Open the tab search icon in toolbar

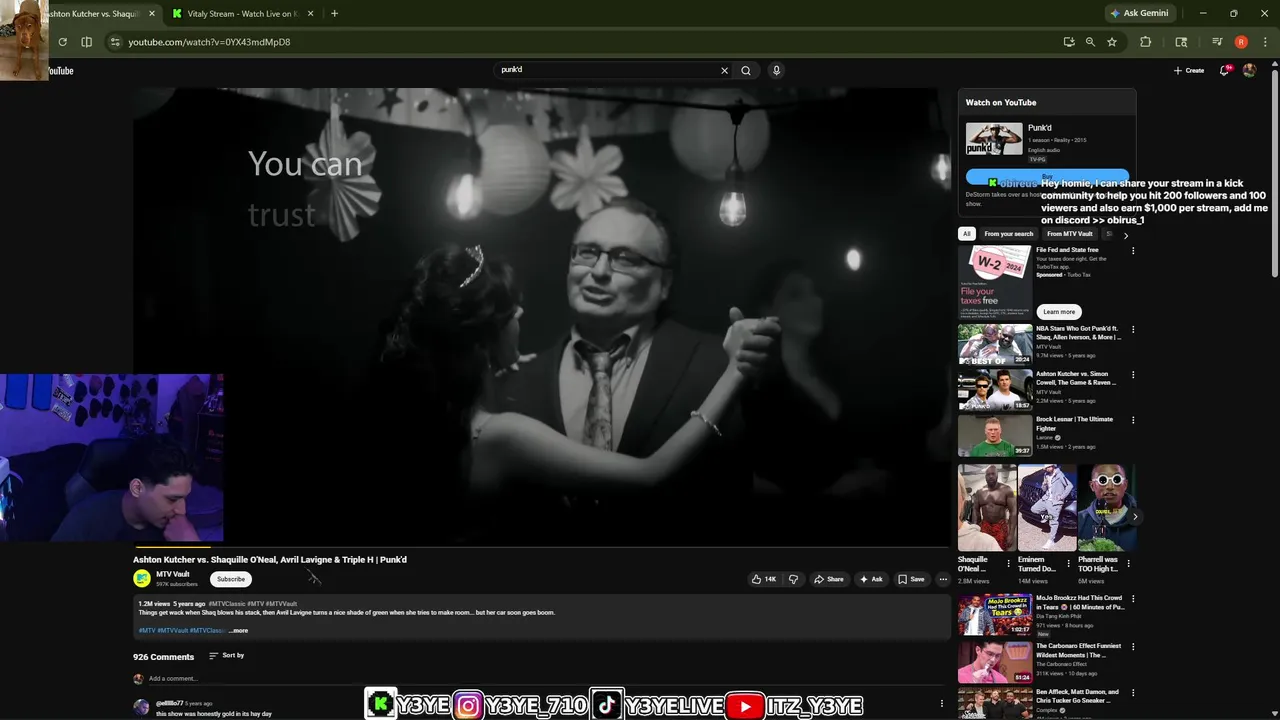click(x=1181, y=42)
